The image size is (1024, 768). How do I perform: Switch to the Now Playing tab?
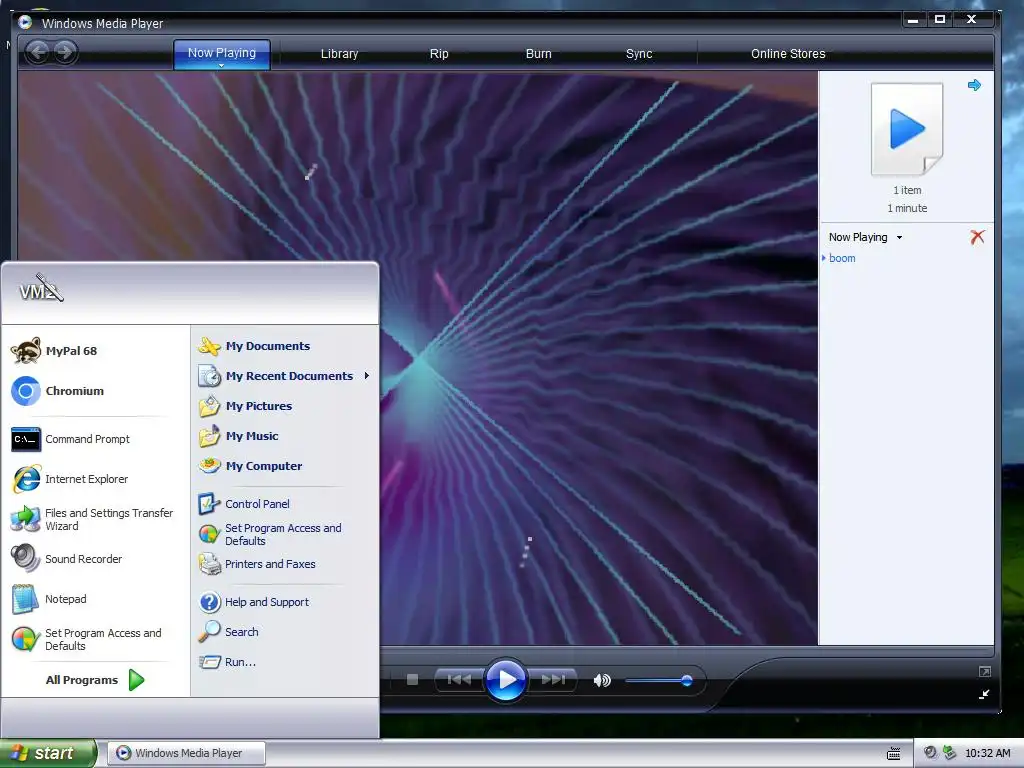click(x=222, y=53)
